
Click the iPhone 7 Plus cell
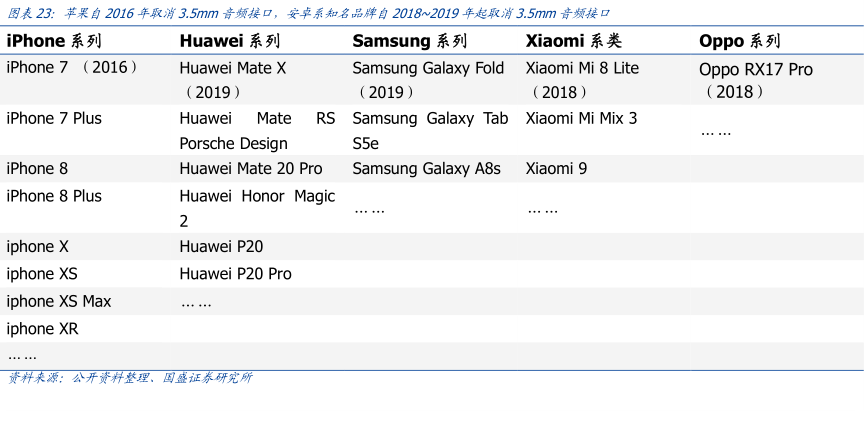[54, 118]
